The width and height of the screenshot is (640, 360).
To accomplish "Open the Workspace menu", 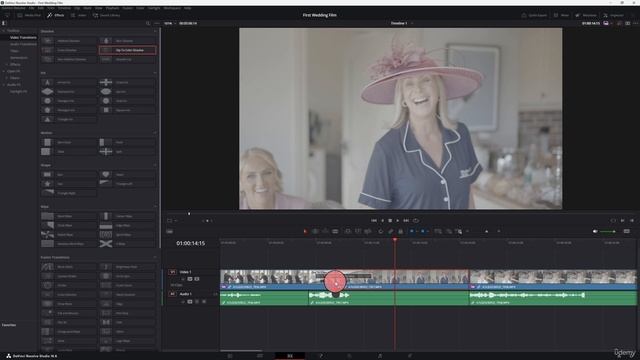I will coord(172,8).
